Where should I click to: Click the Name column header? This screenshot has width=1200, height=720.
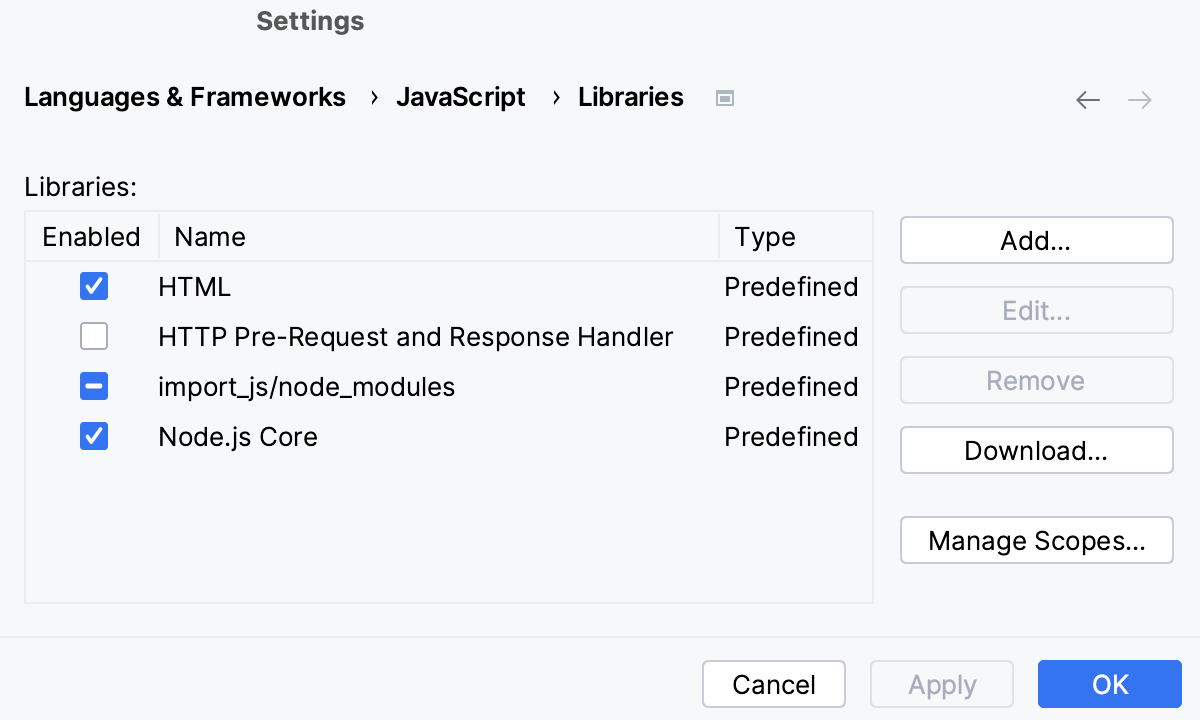pos(209,236)
